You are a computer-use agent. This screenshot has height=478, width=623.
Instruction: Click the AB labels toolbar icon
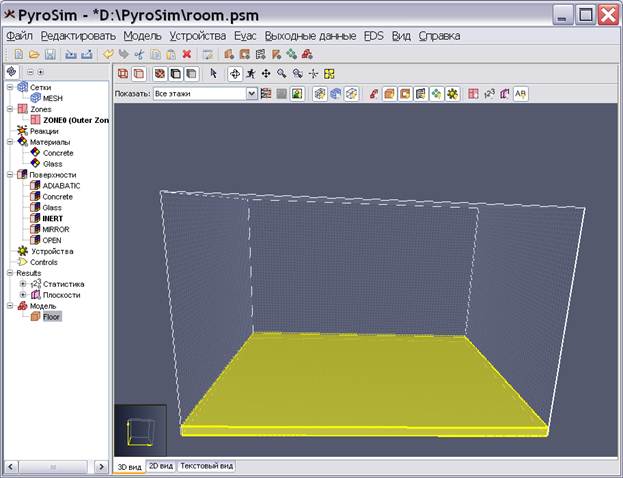click(x=520, y=94)
